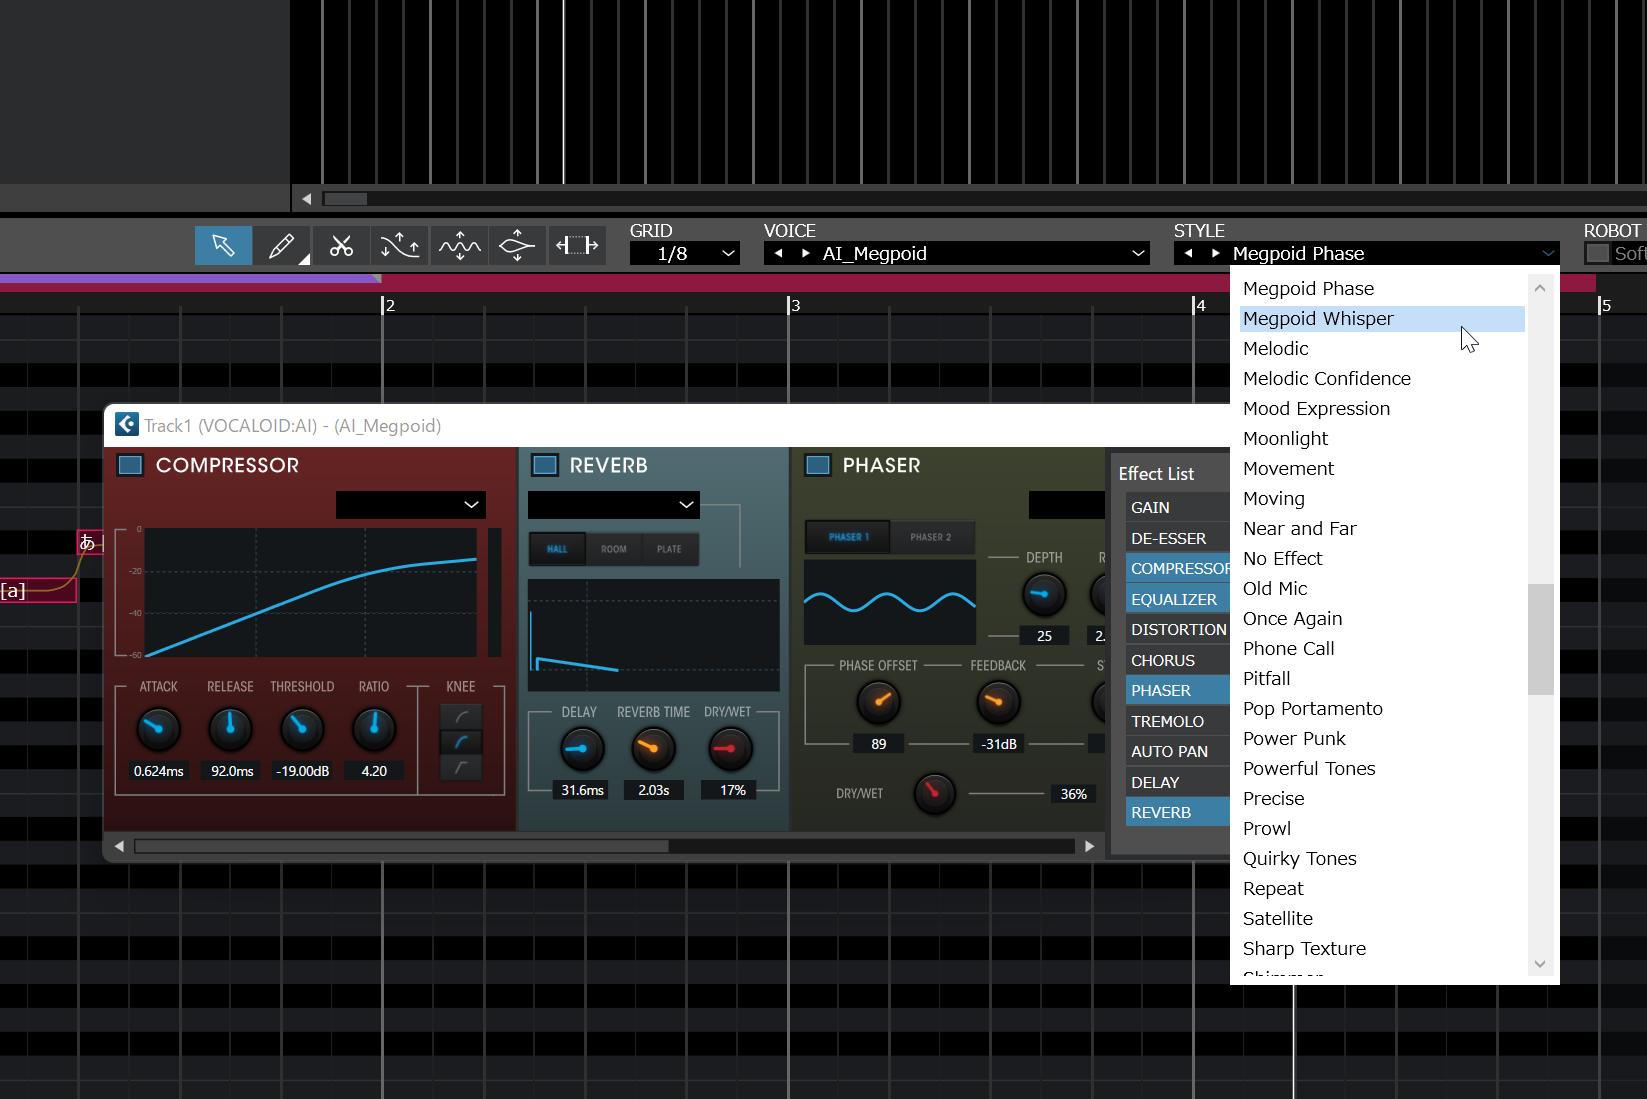
Task: Choose Power Punk style
Action: tap(1382, 739)
